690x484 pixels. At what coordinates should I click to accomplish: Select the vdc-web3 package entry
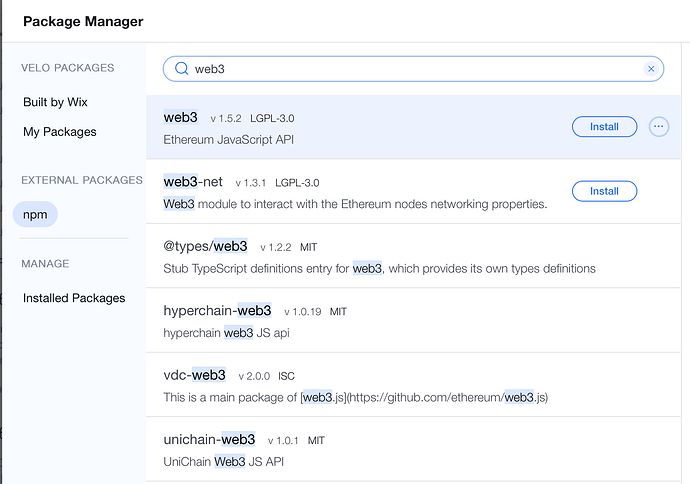195,375
